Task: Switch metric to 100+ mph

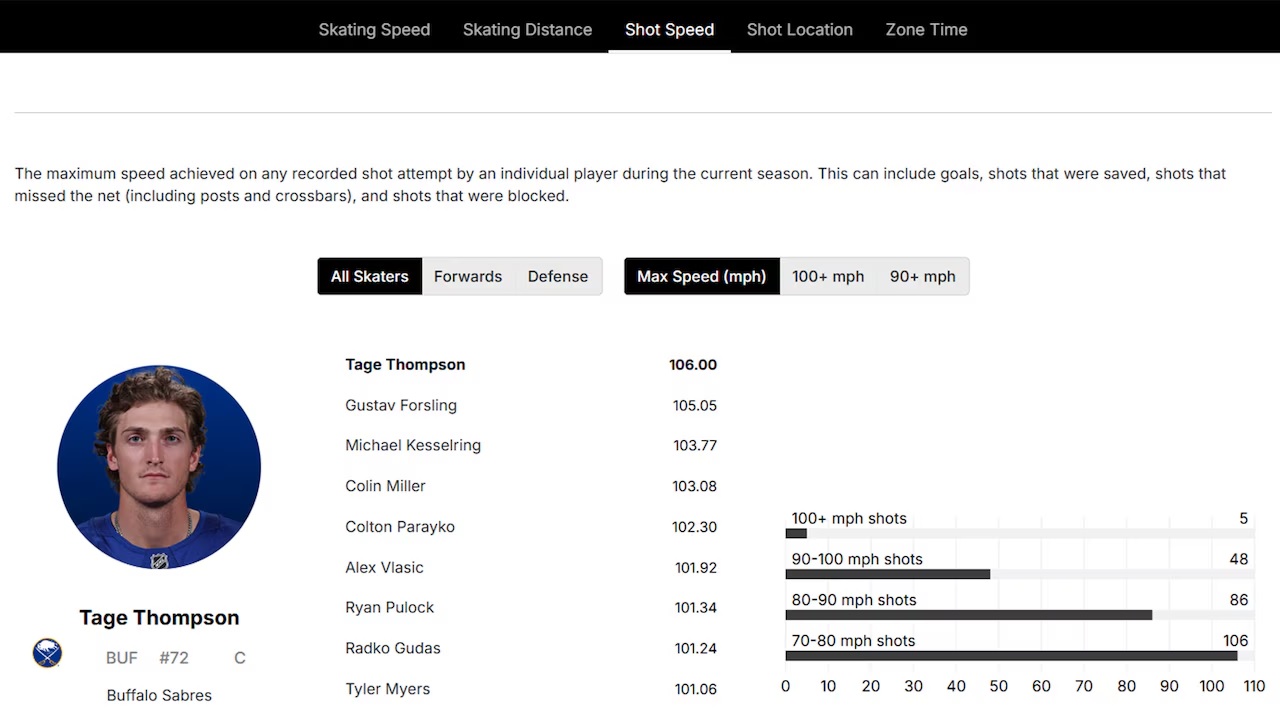Action: [827, 276]
